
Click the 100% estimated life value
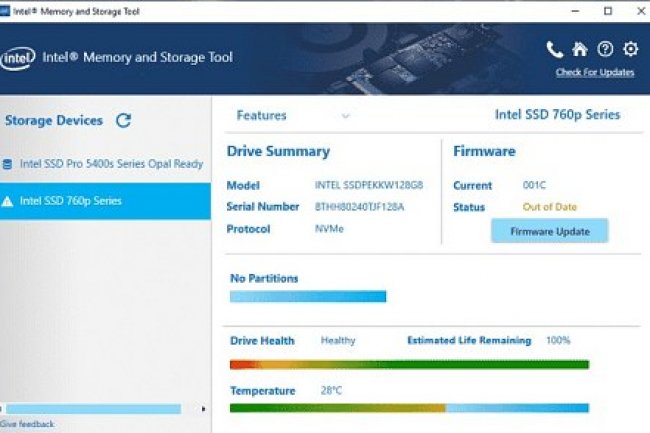click(x=558, y=341)
